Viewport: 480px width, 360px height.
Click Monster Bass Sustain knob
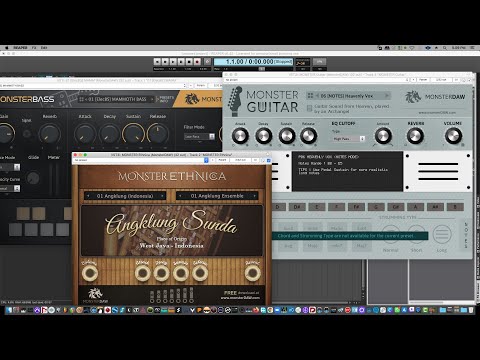pos(133,134)
